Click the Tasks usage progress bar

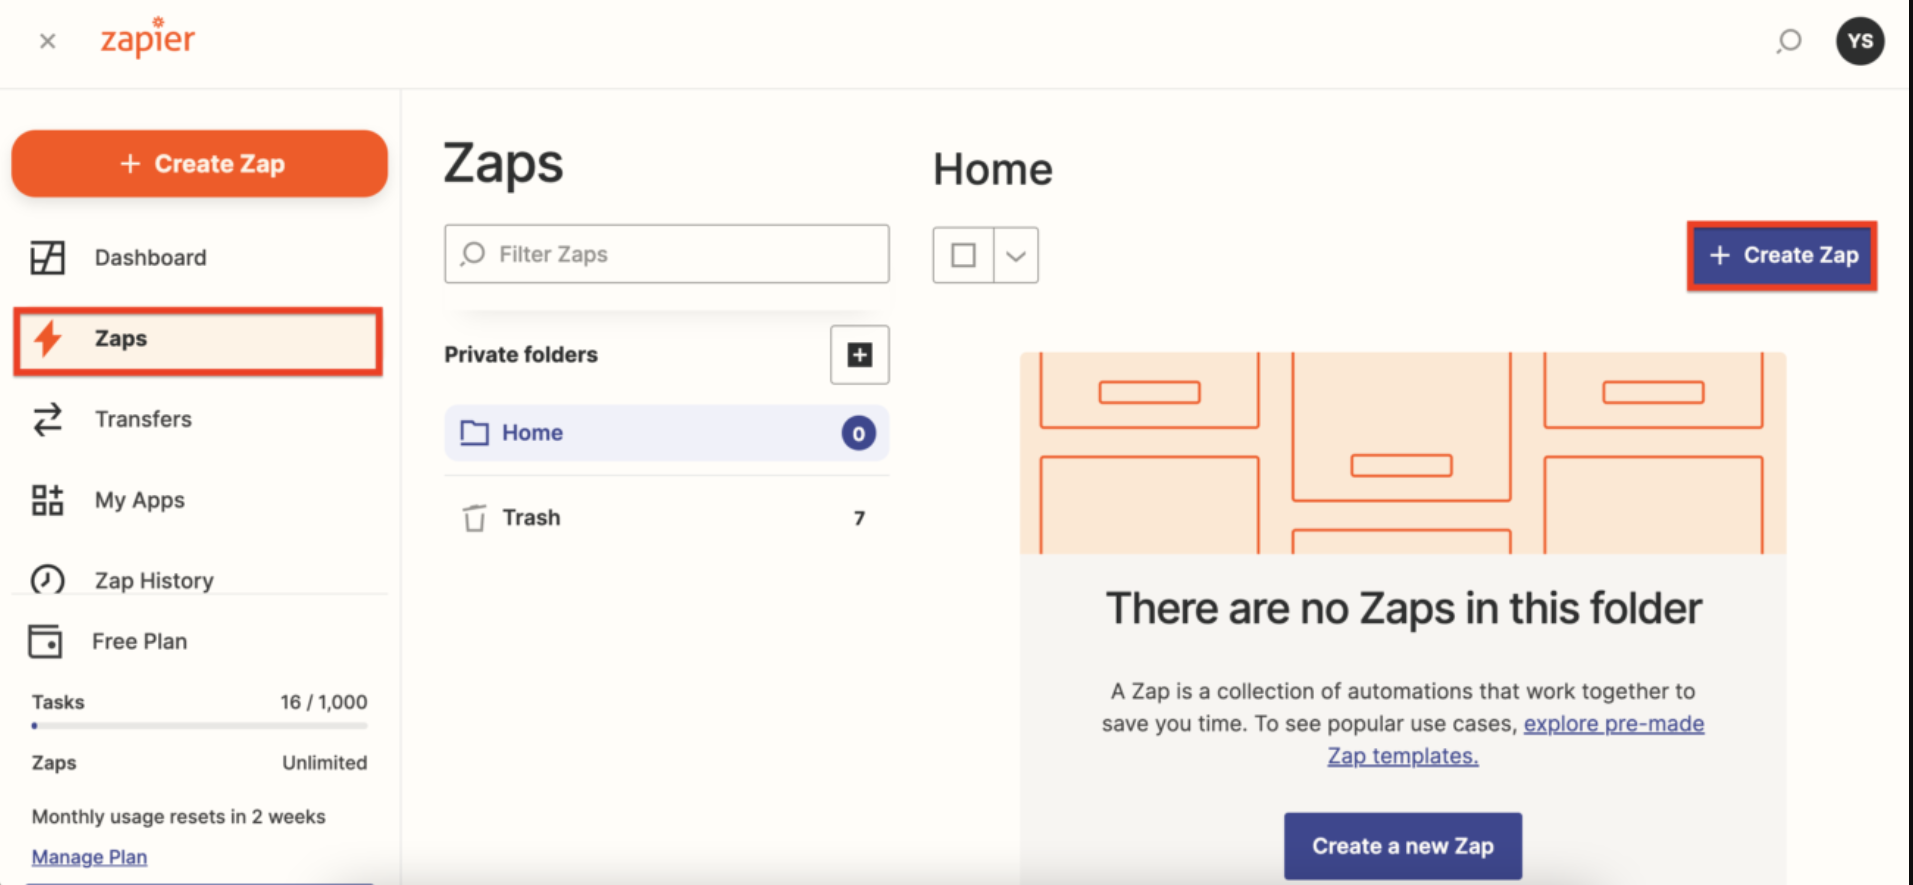pyautogui.click(x=200, y=726)
